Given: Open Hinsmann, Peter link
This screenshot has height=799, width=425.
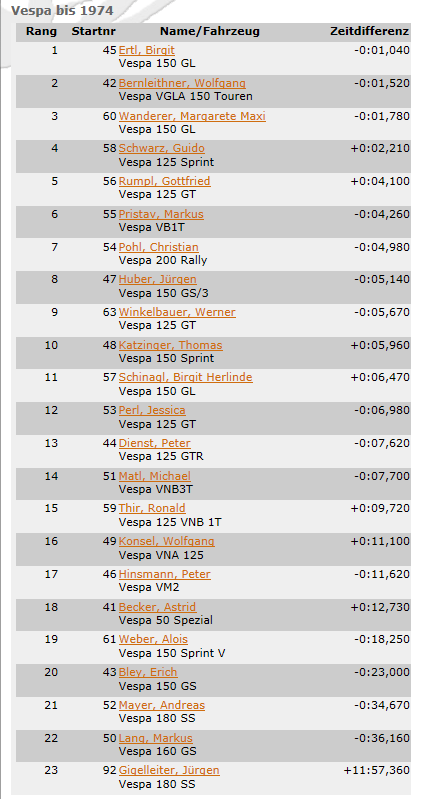Looking at the screenshot, I should 165,574.
